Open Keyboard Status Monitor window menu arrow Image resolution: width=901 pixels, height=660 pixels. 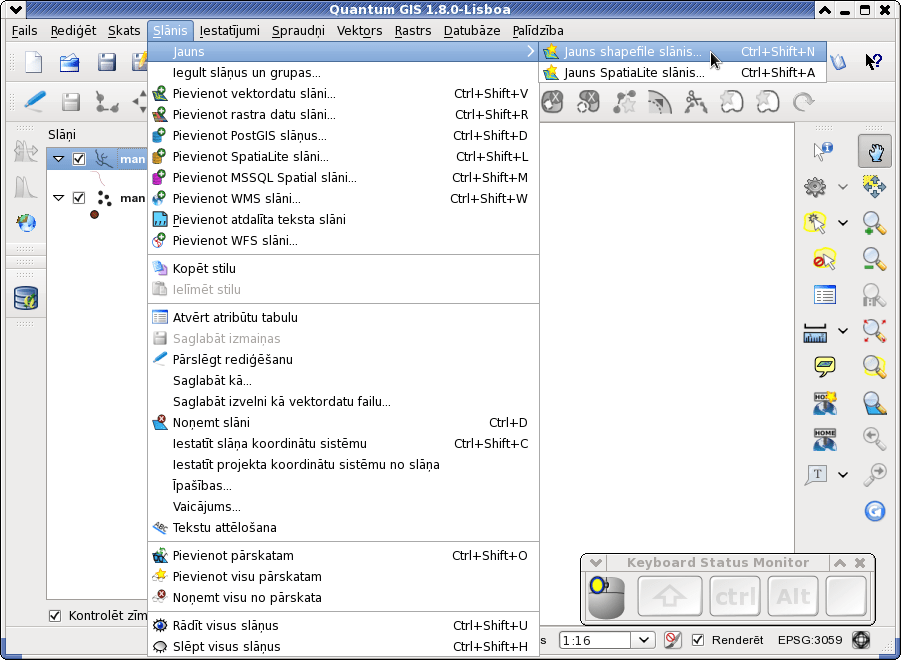click(x=595, y=563)
